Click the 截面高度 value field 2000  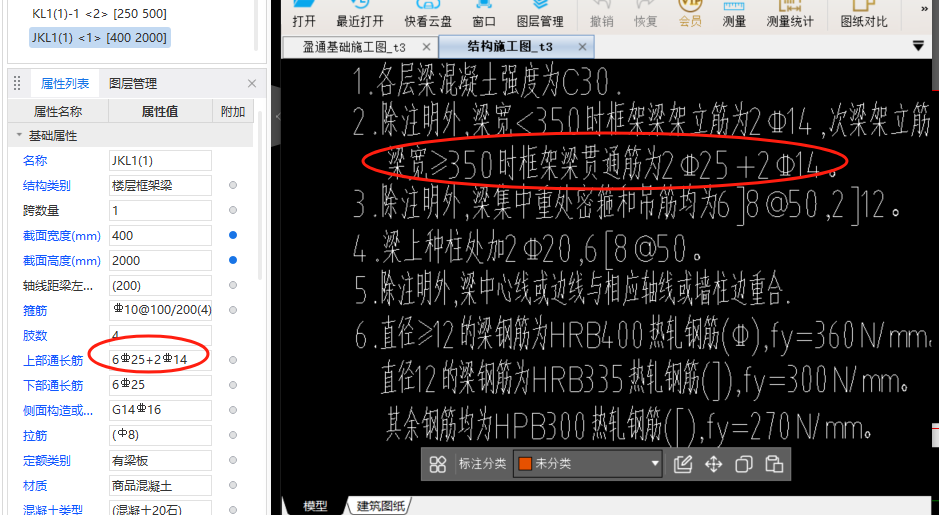coord(160,260)
